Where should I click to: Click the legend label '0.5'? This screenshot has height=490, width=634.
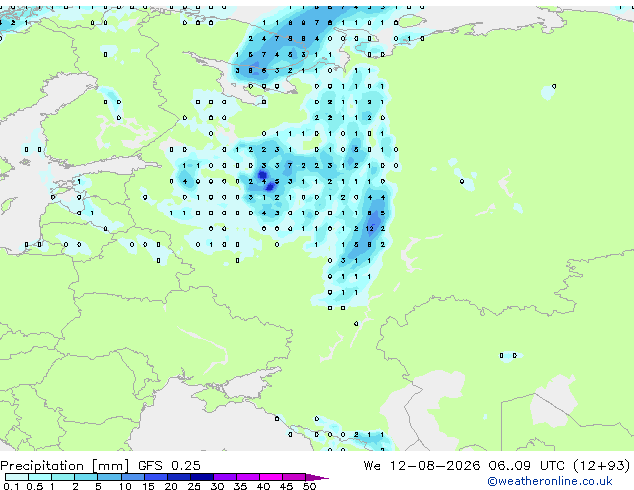pos(34,486)
